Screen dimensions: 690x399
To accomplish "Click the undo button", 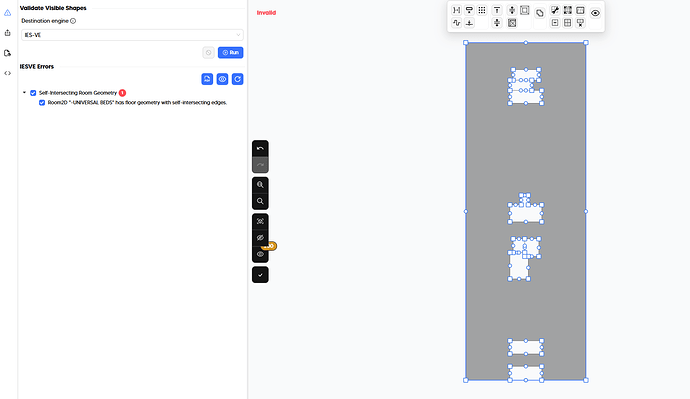I will point(260,149).
